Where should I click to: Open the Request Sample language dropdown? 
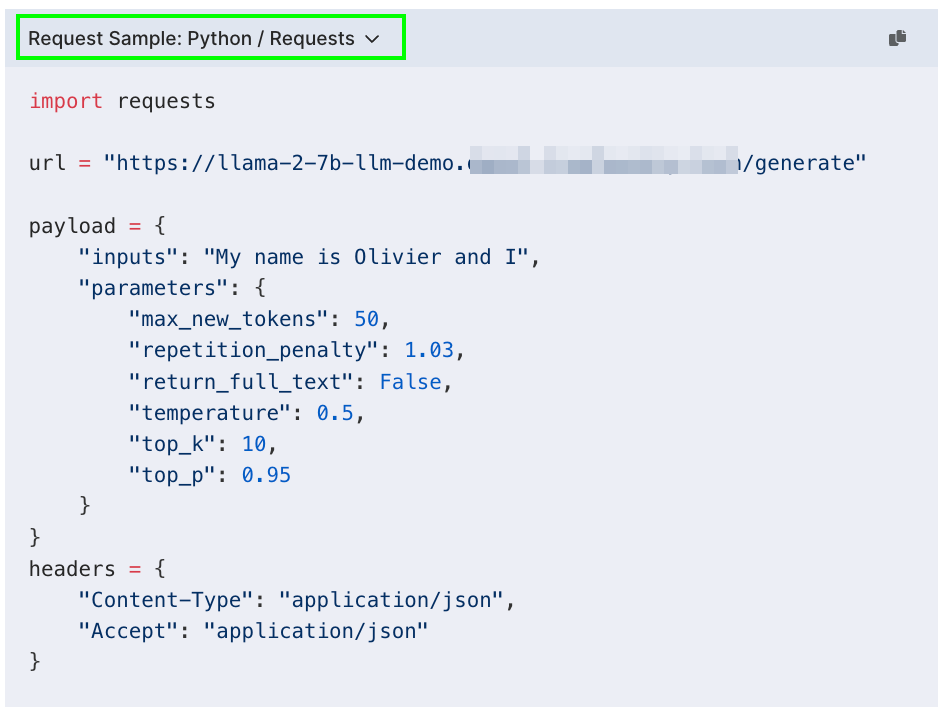[x=204, y=39]
